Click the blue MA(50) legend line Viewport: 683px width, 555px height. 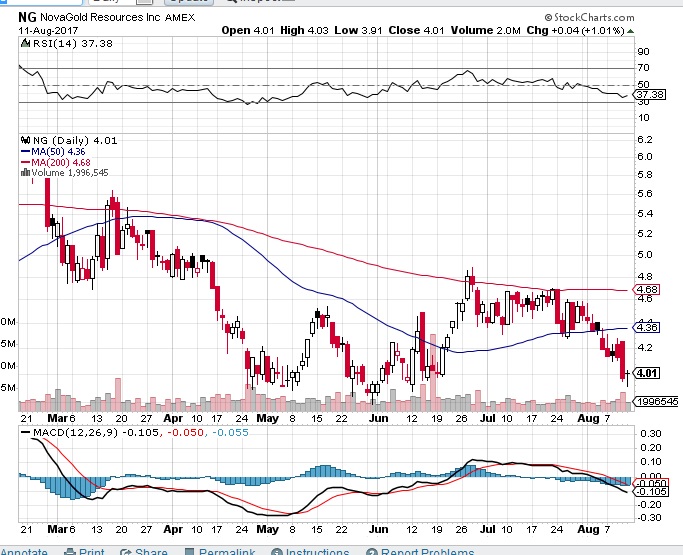coord(25,152)
